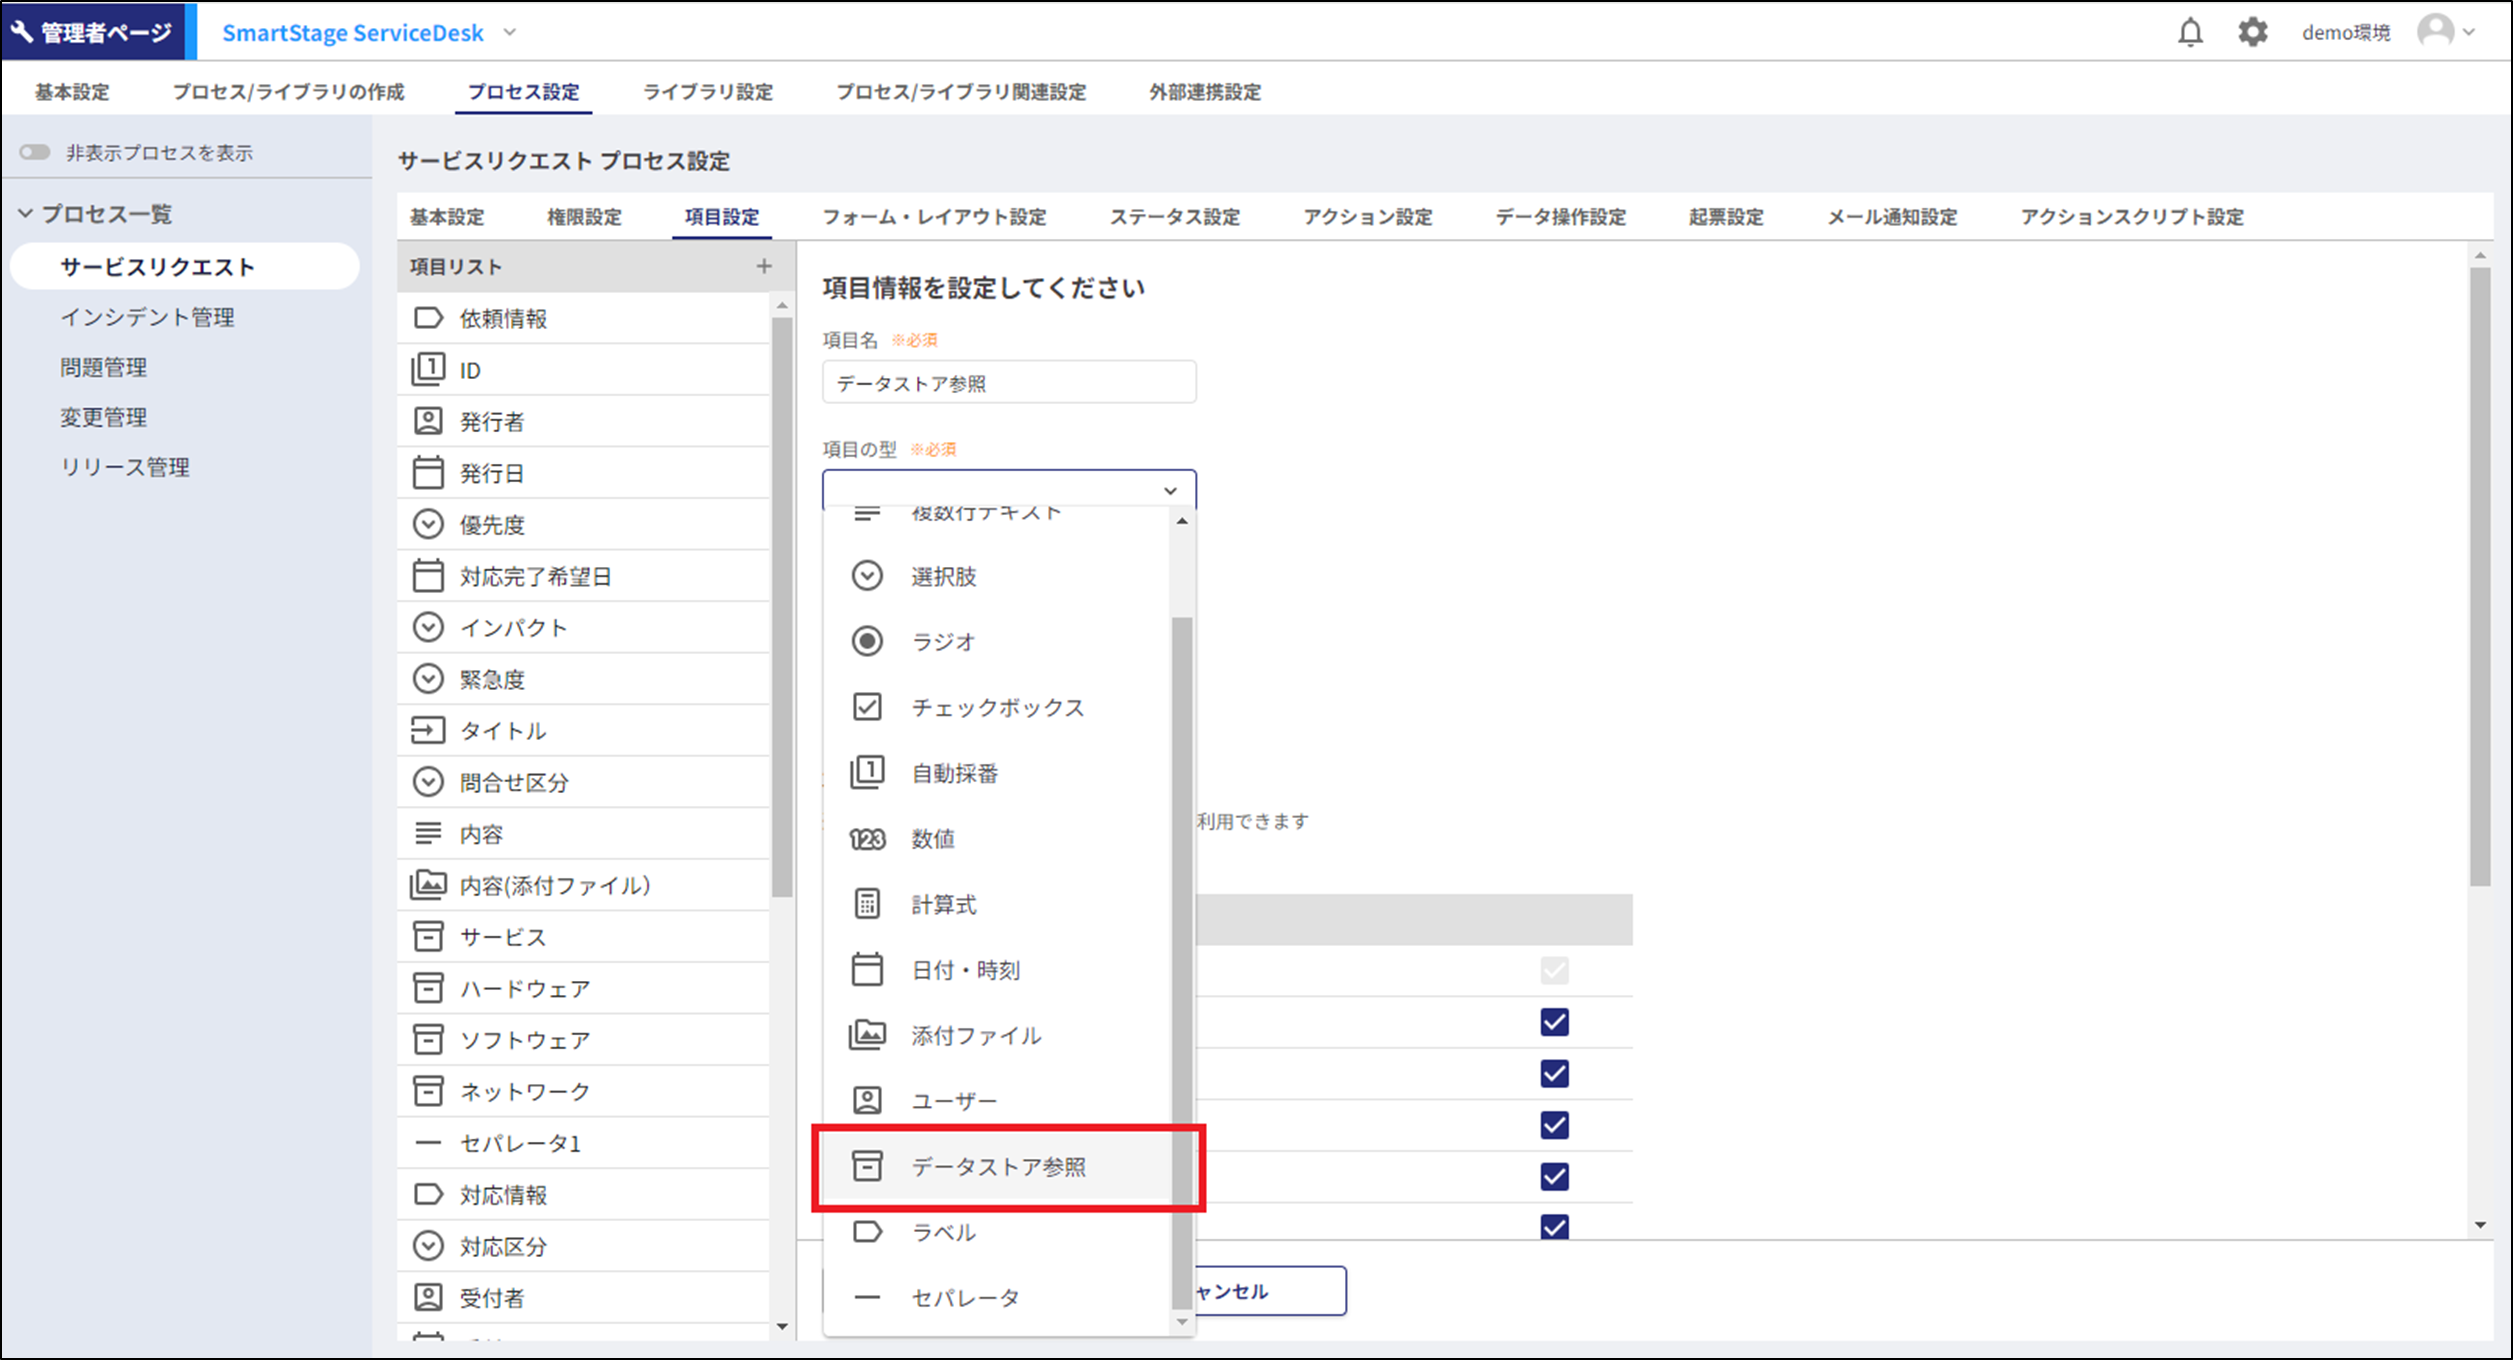Open the ライブラリ設定 menu tab
Screen dimensions: 2513x1360
click(x=707, y=92)
